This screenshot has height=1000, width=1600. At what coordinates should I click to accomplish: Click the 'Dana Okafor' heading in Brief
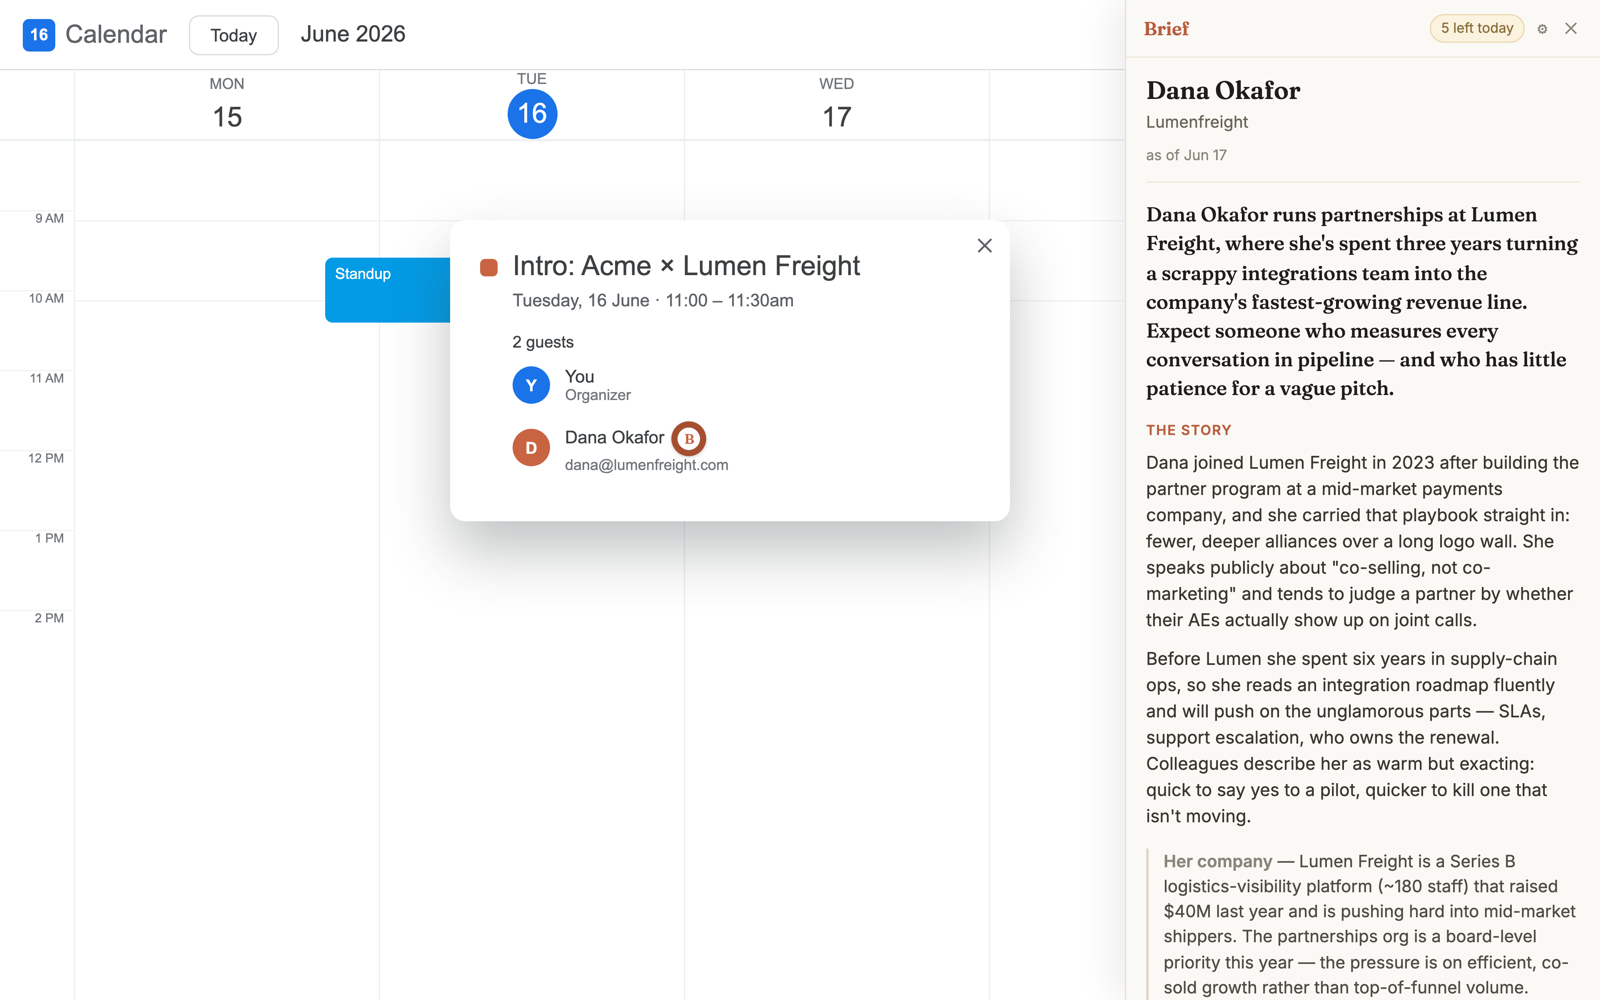coord(1223,90)
